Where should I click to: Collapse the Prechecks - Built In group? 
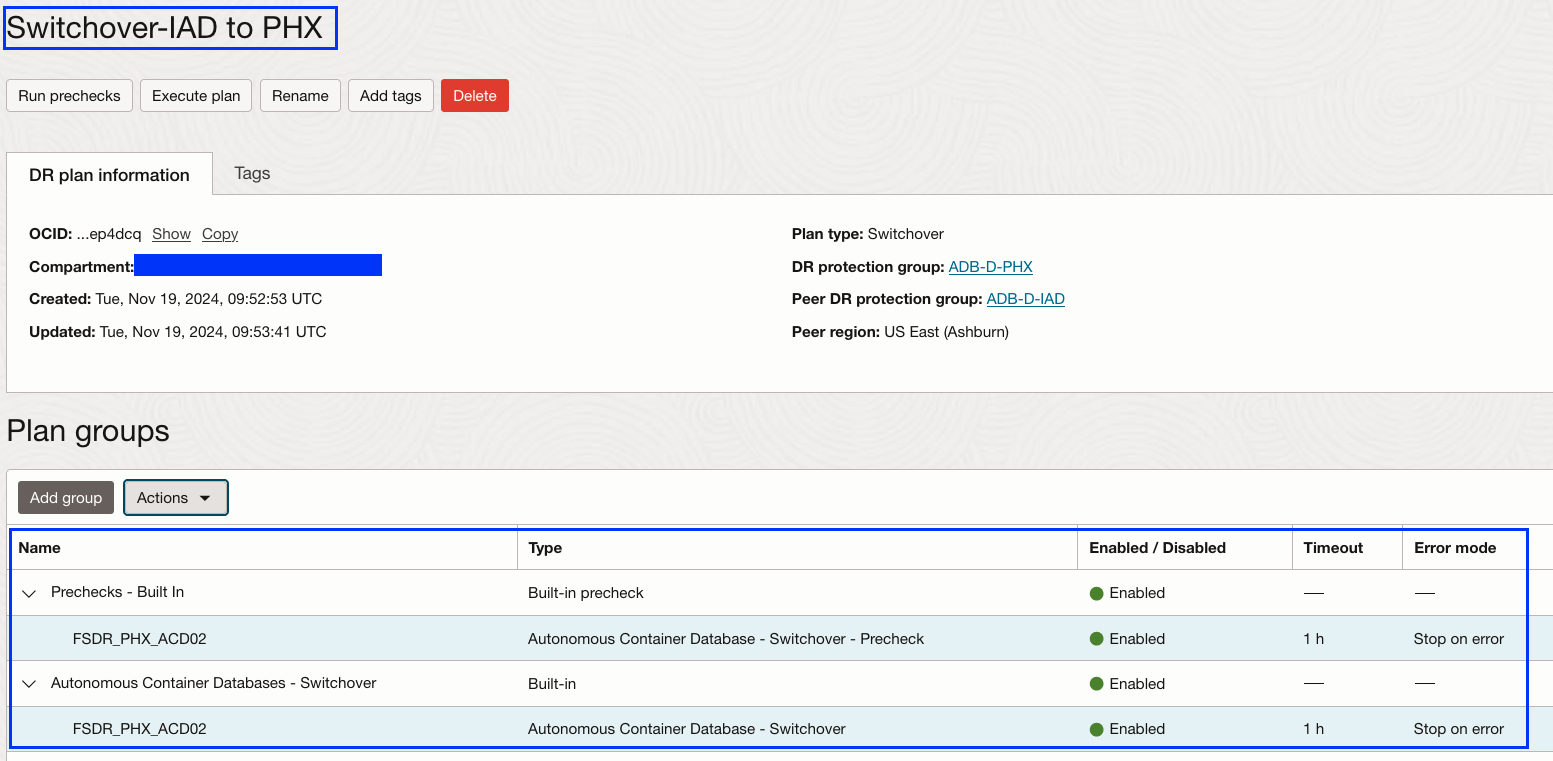29,593
